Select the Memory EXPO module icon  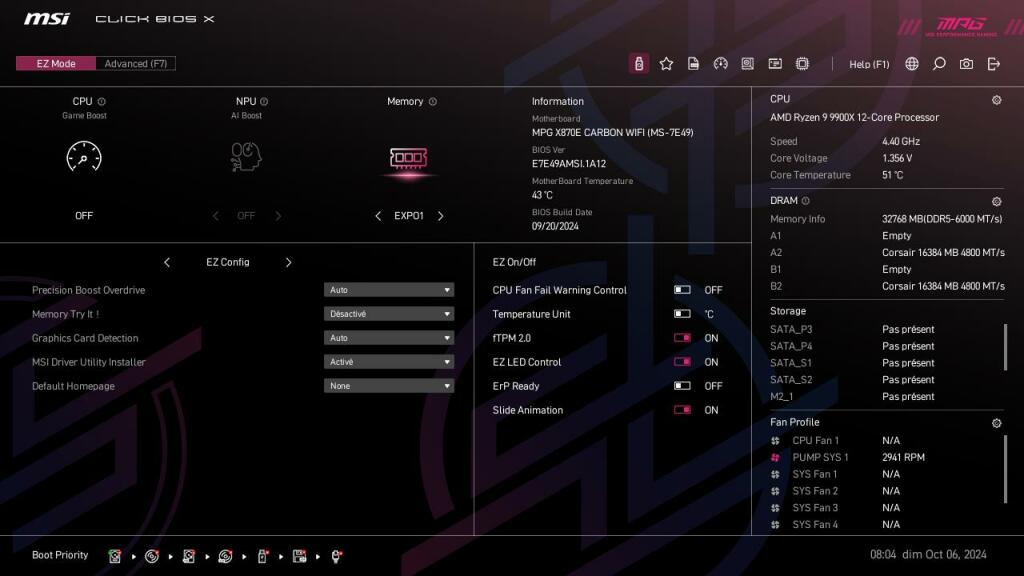[x=409, y=158]
